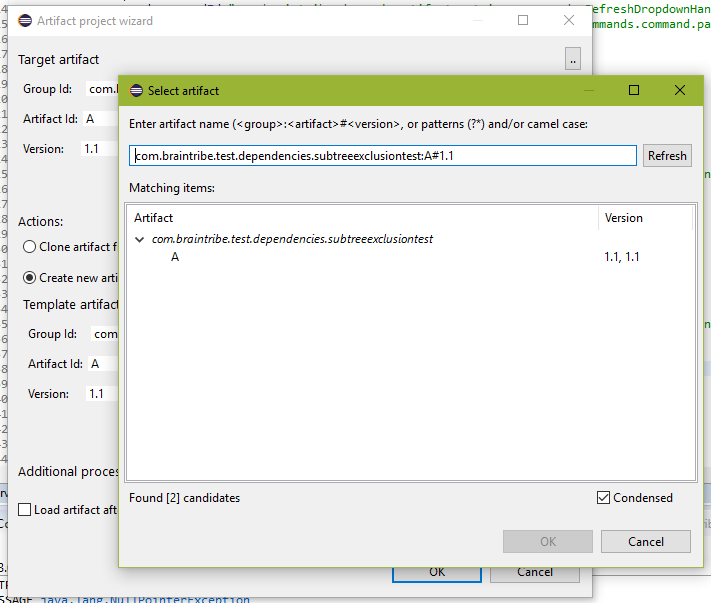This screenshot has width=711, height=603.
Task: Click Cancel in the Select artifact dialog
Action: [x=645, y=542]
